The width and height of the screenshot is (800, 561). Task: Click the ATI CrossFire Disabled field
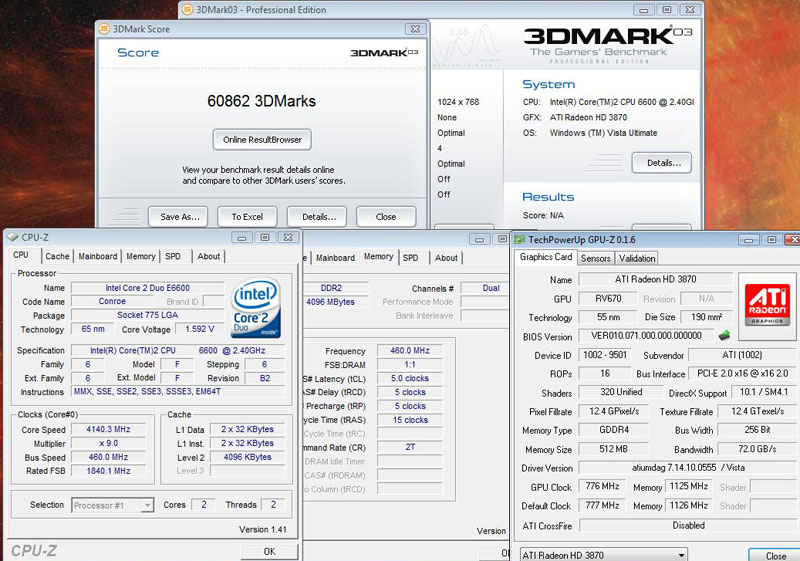(688, 525)
